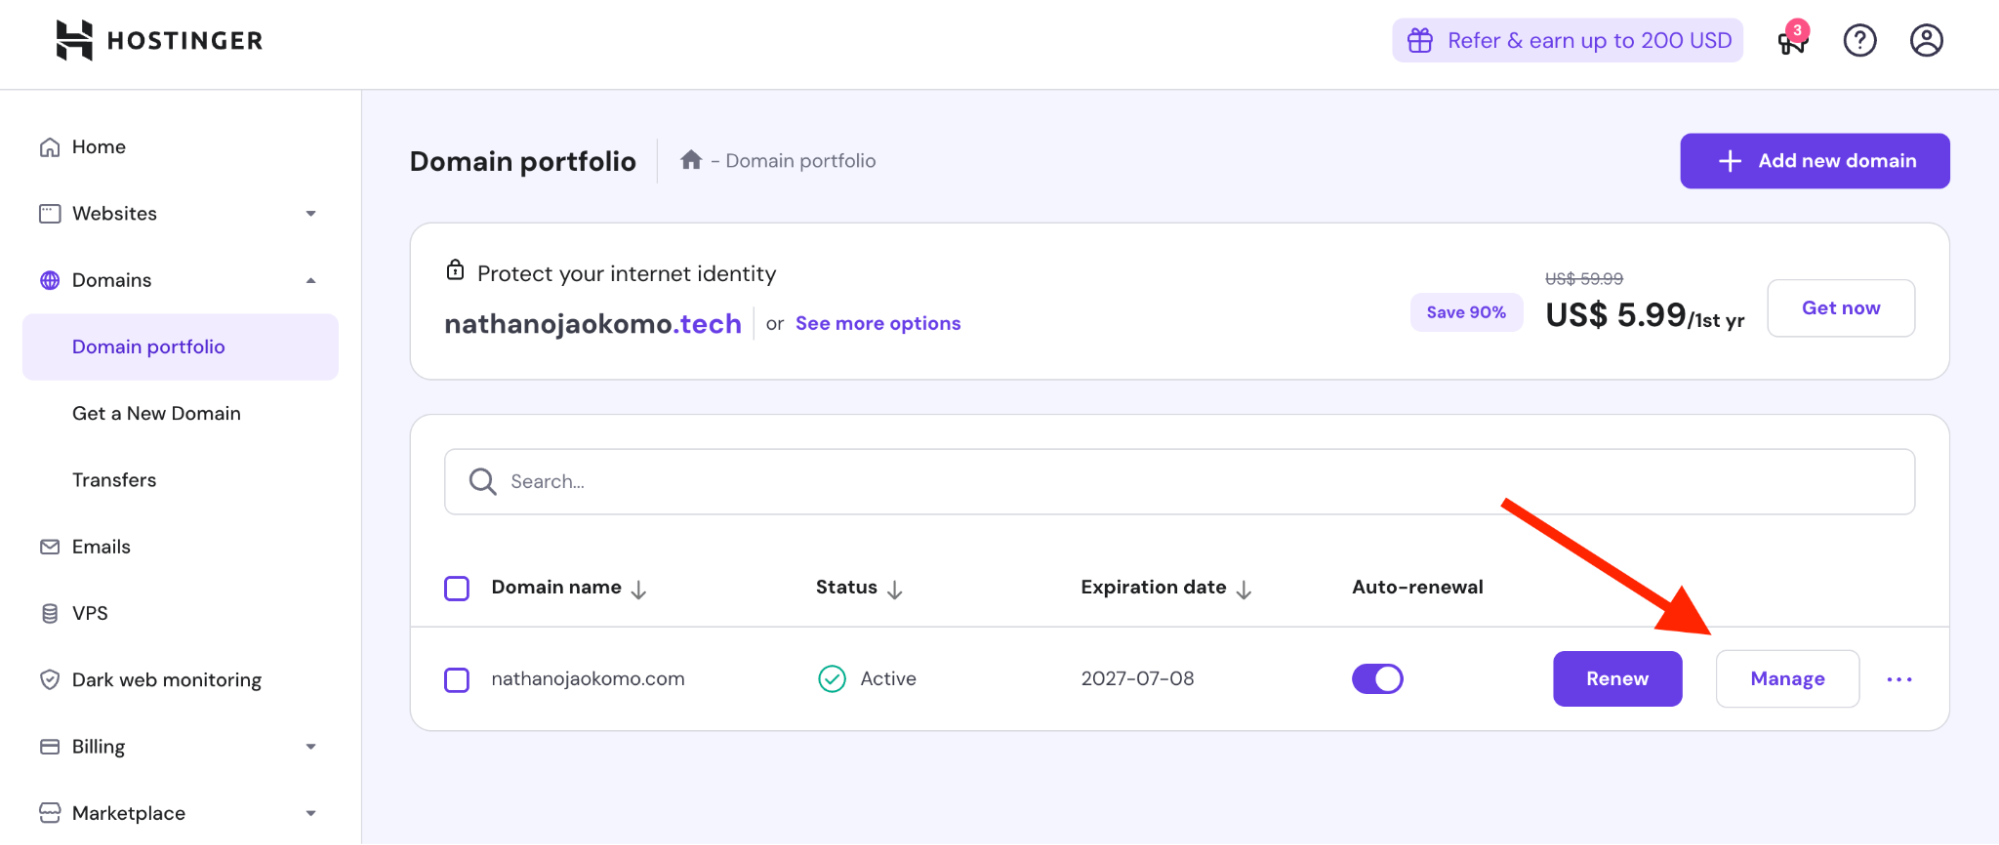The height and width of the screenshot is (845, 1999).
Task: Click the home breadcrumb icon
Action: (691, 160)
